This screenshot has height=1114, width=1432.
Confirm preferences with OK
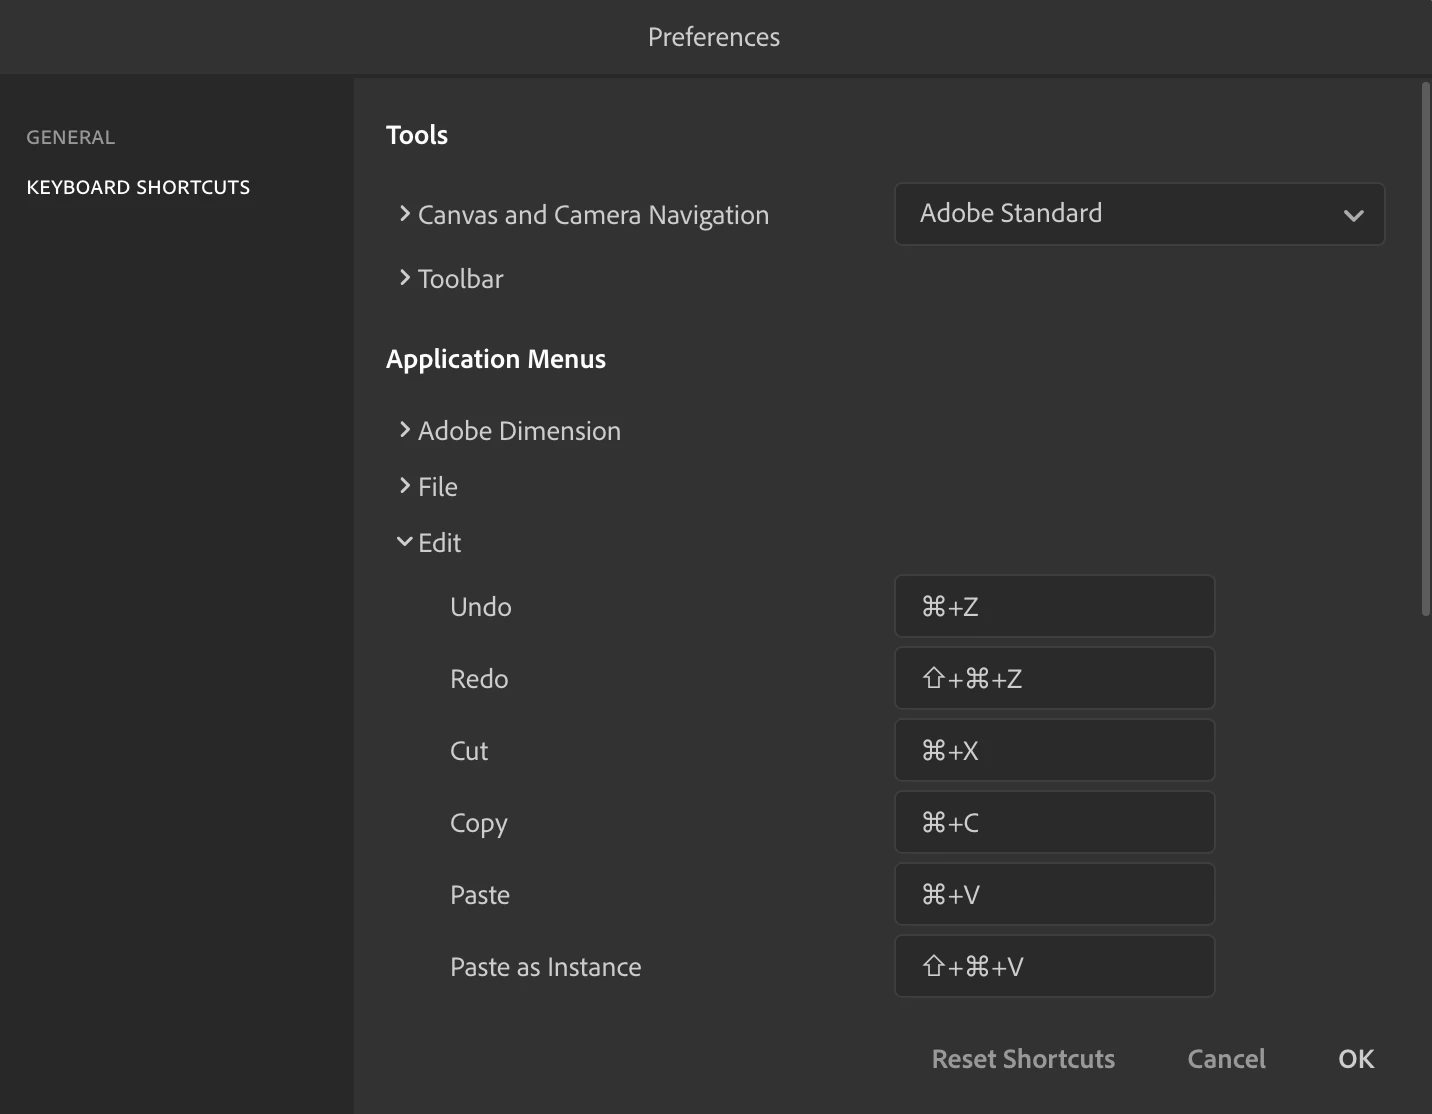point(1356,1059)
